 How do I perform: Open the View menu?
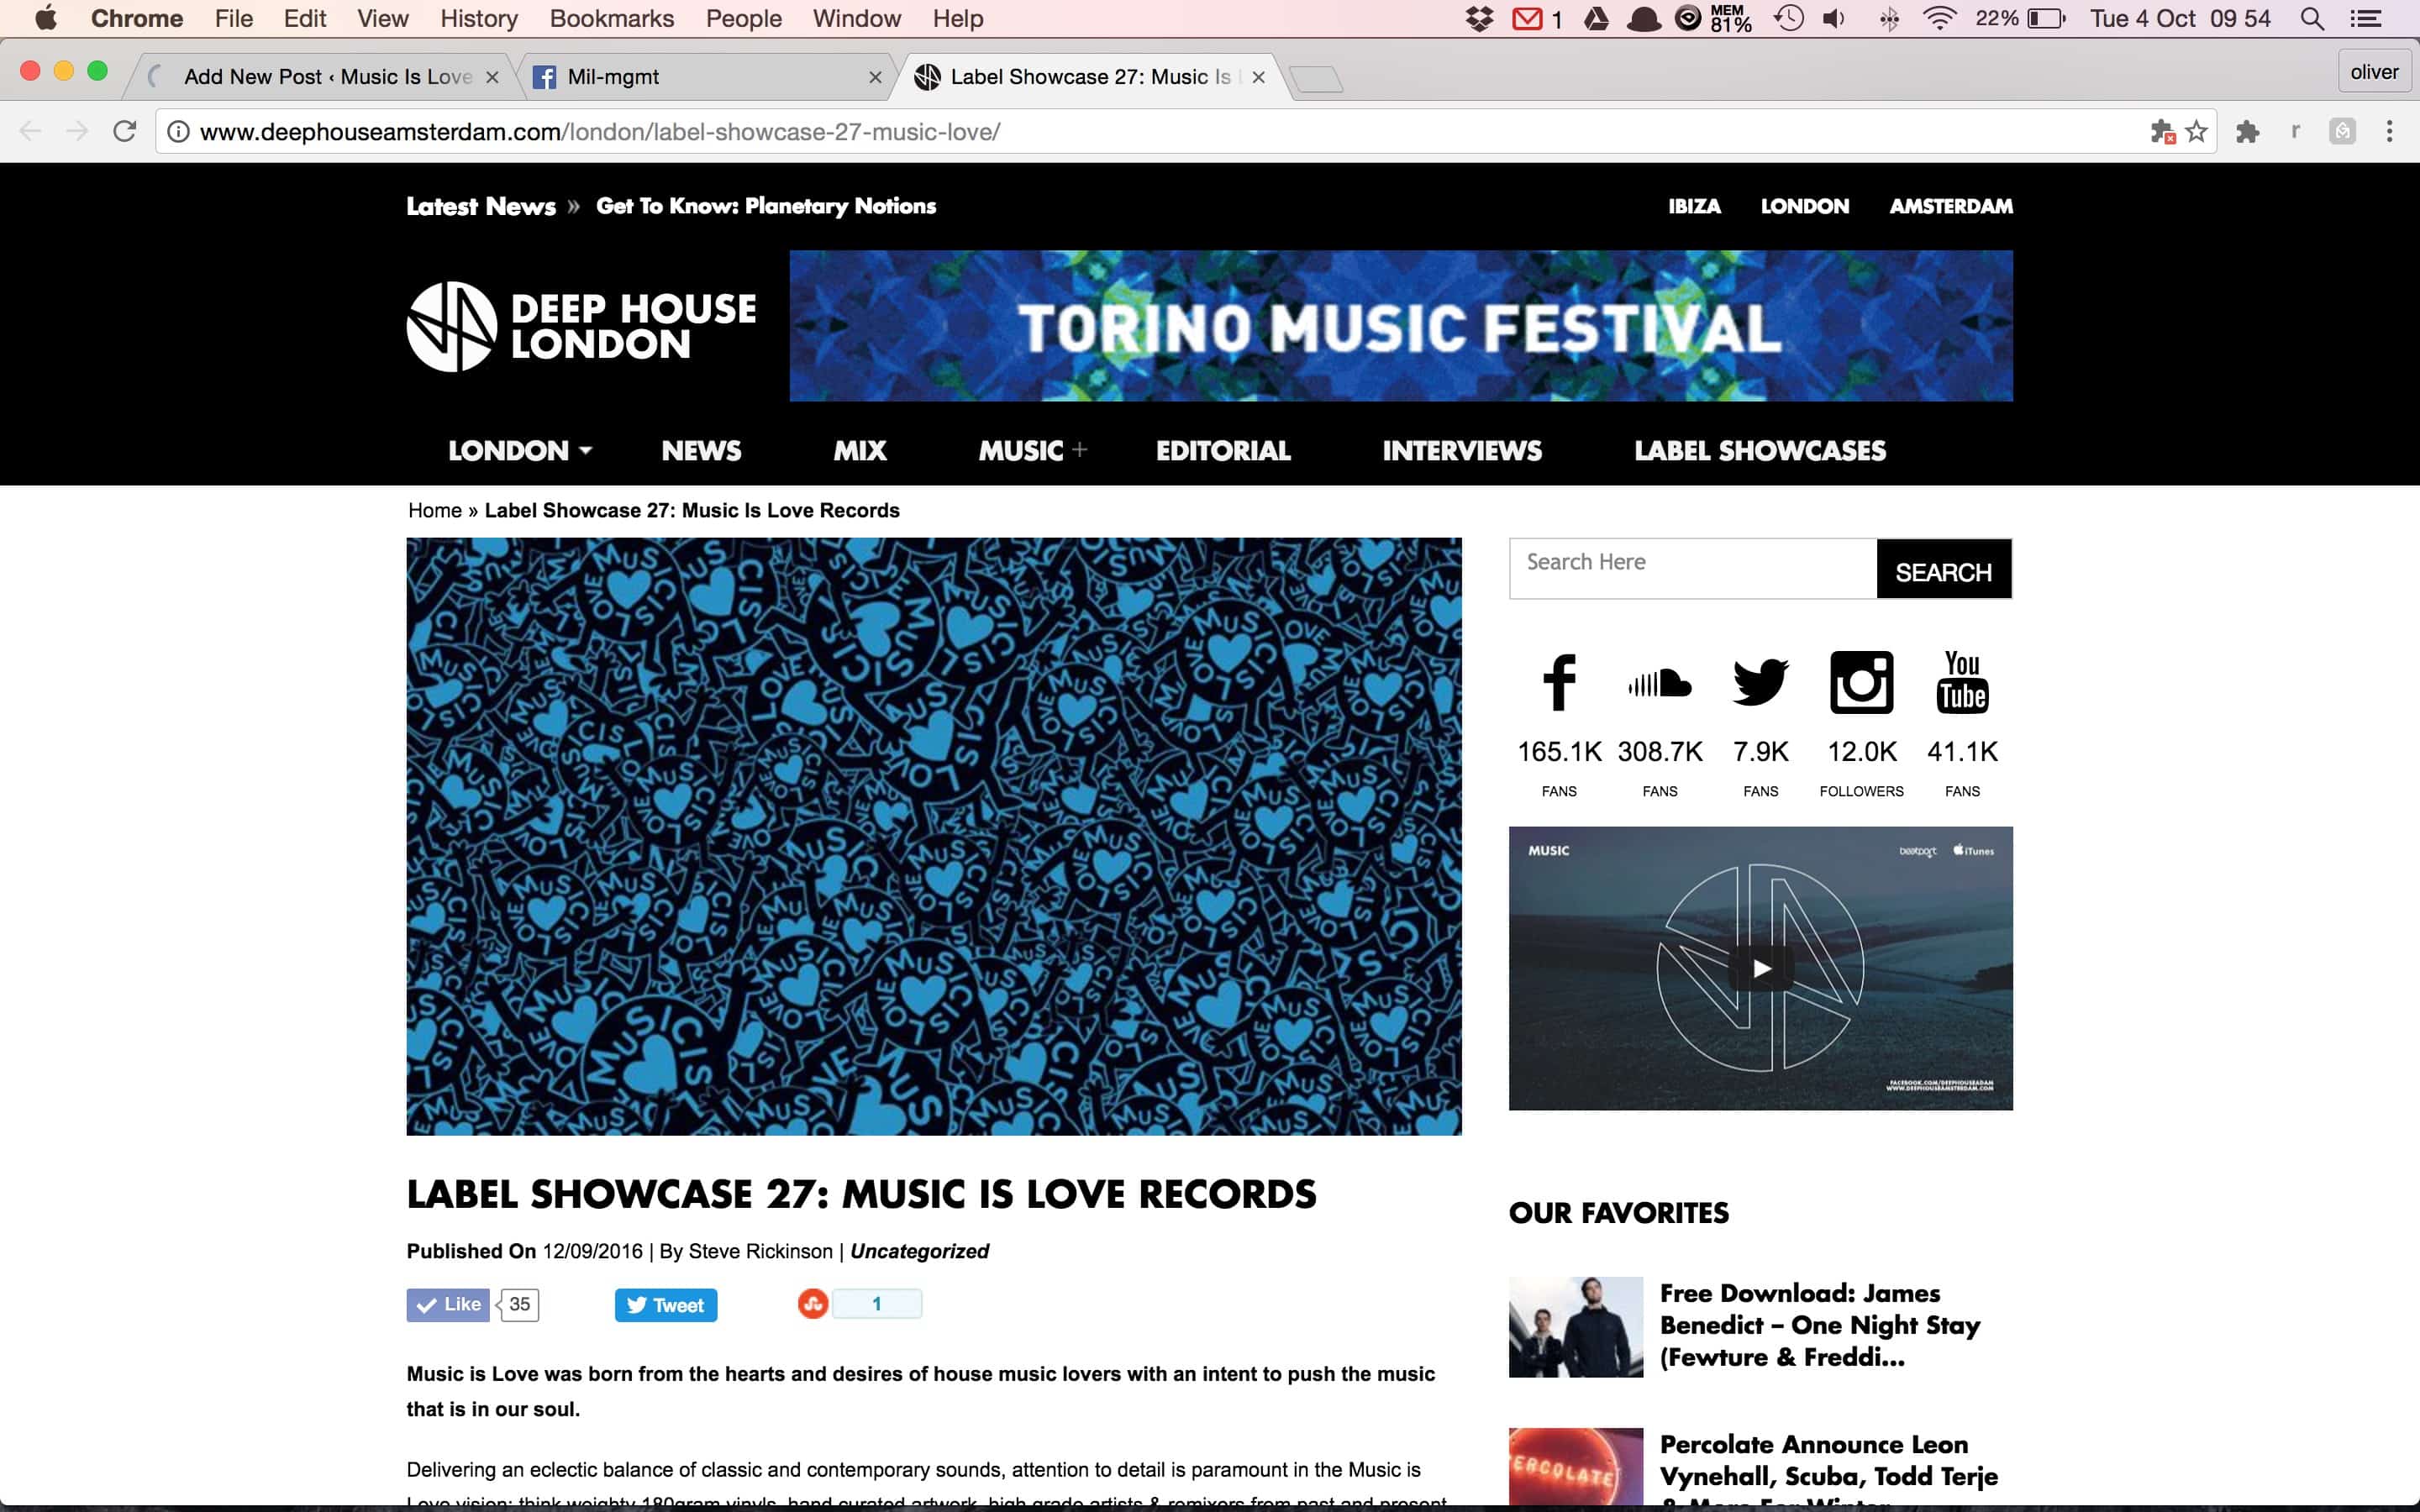(x=383, y=18)
